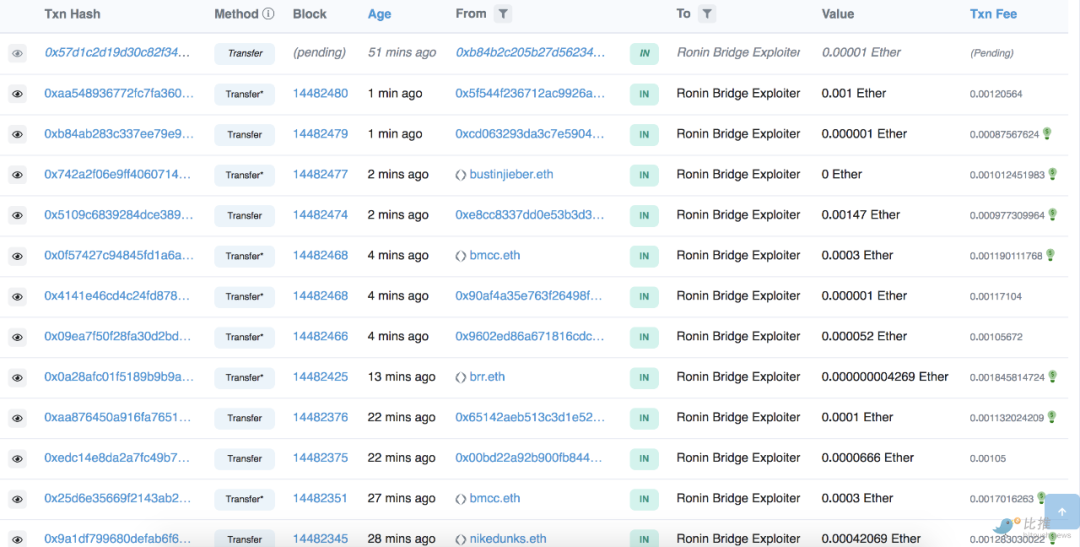The image size is (1080, 547).
Task: Open sender address 0xe8cc8337dd0e53b3d3
Action: tap(530, 215)
